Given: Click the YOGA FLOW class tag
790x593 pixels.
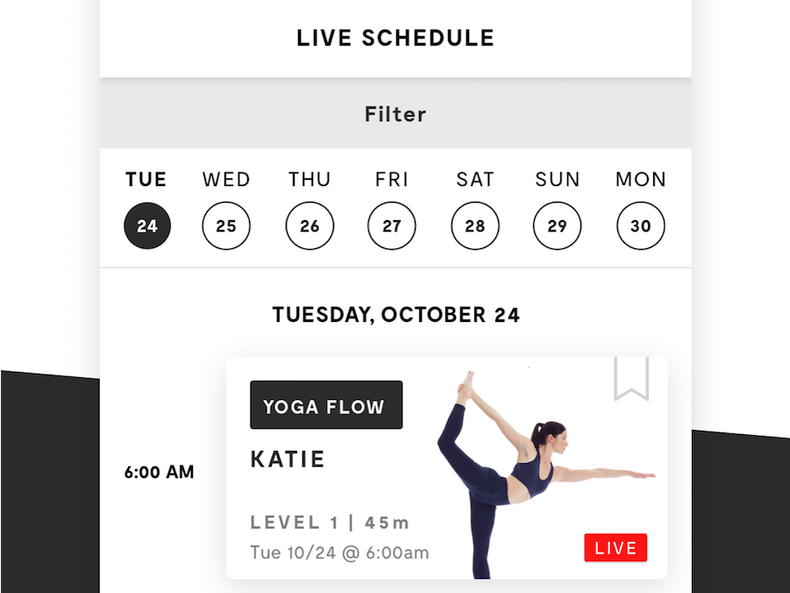Looking at the screenshot, I should (x=326, y=406).
